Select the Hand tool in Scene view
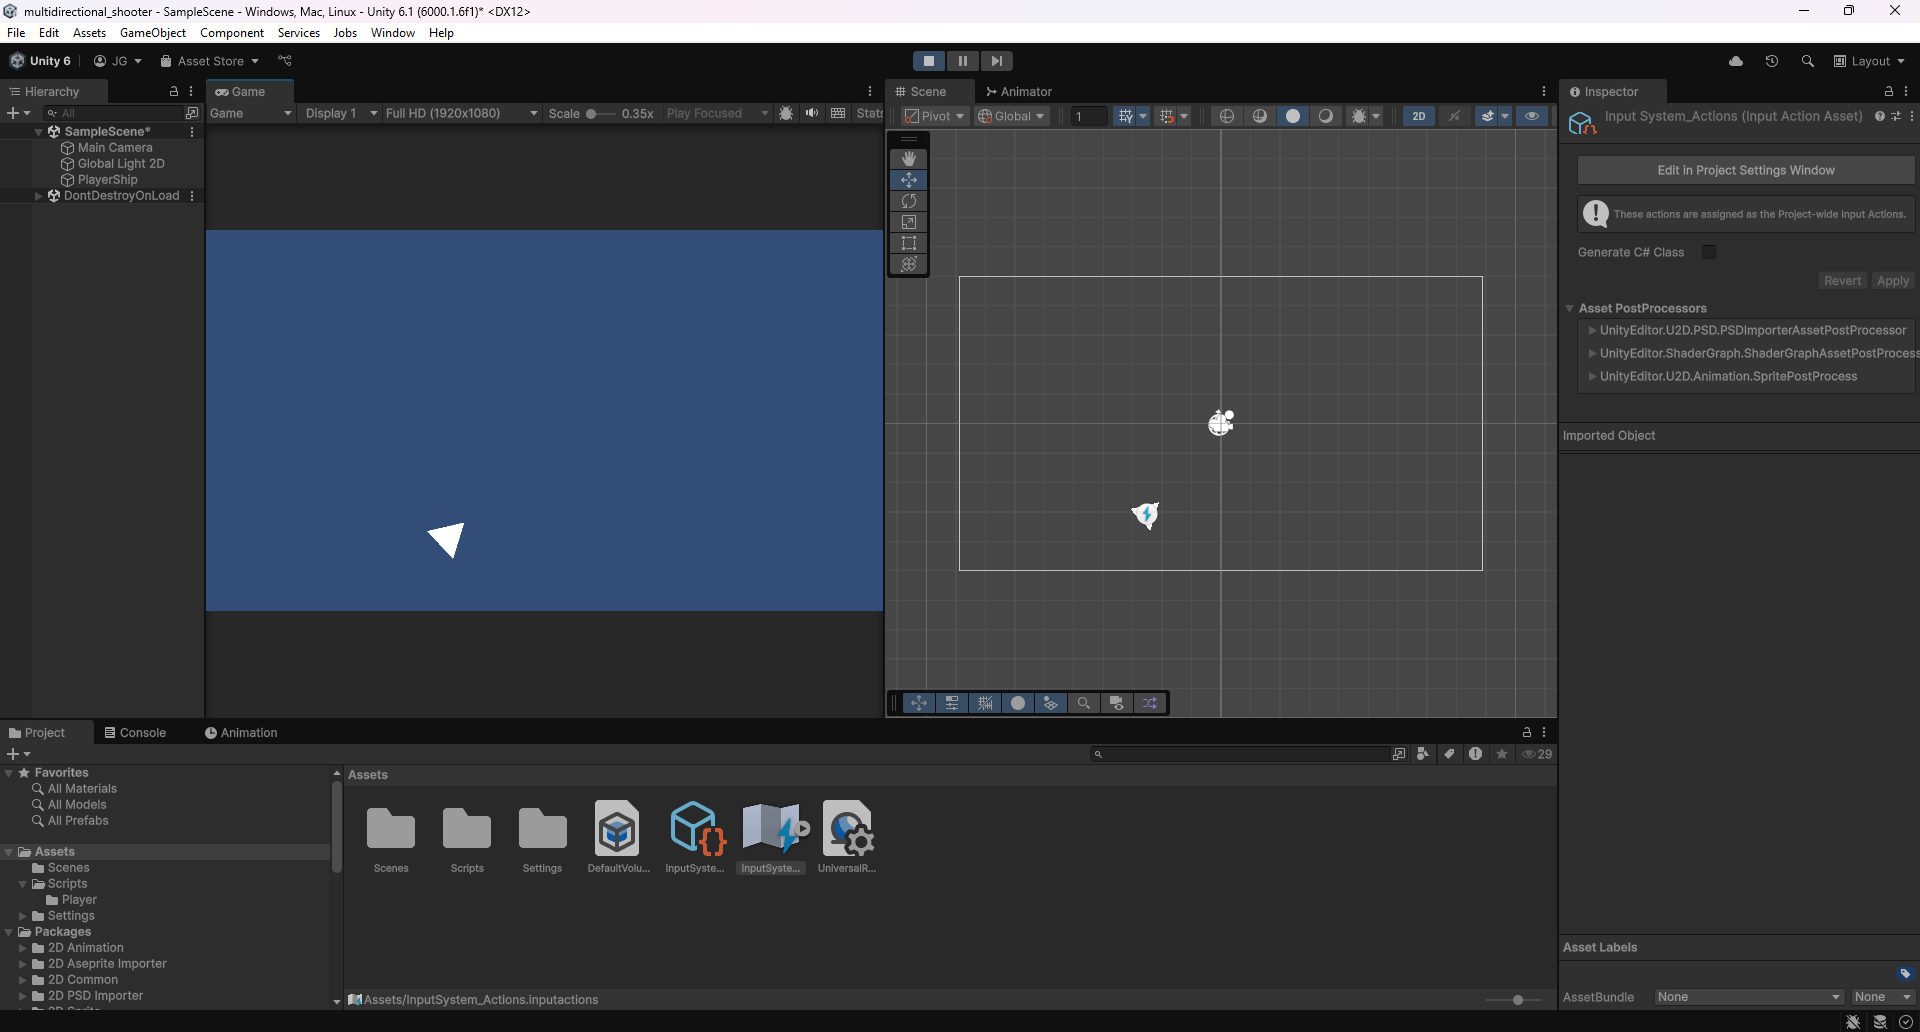 pyautogui.click(x=908, y=159)
